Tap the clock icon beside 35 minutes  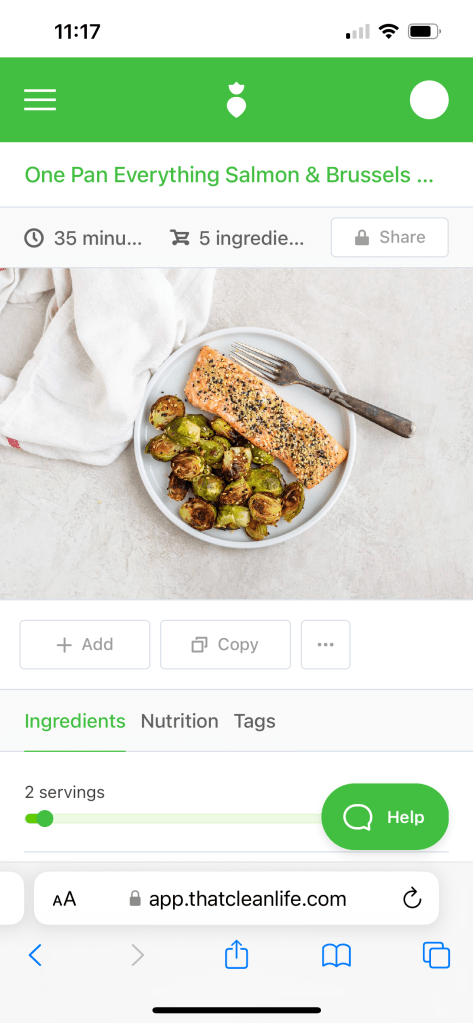[34, 238]
